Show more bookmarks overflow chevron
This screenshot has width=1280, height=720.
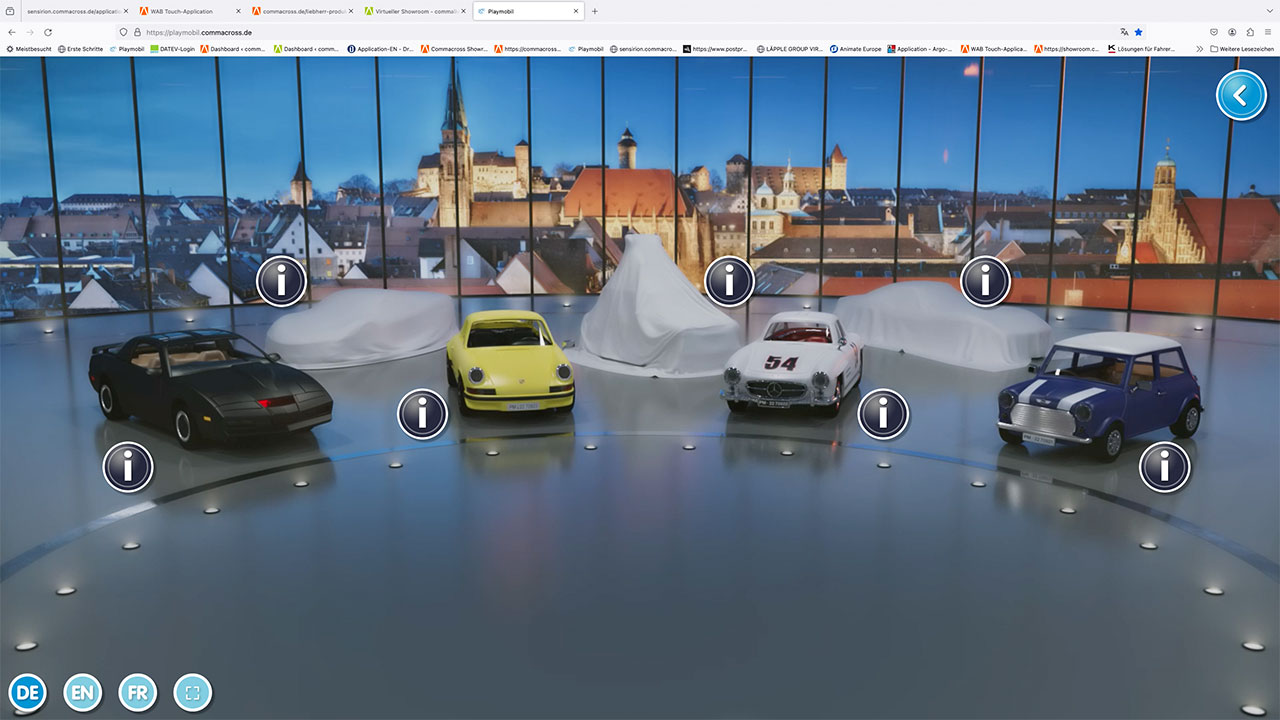[x=1199, y=48]
